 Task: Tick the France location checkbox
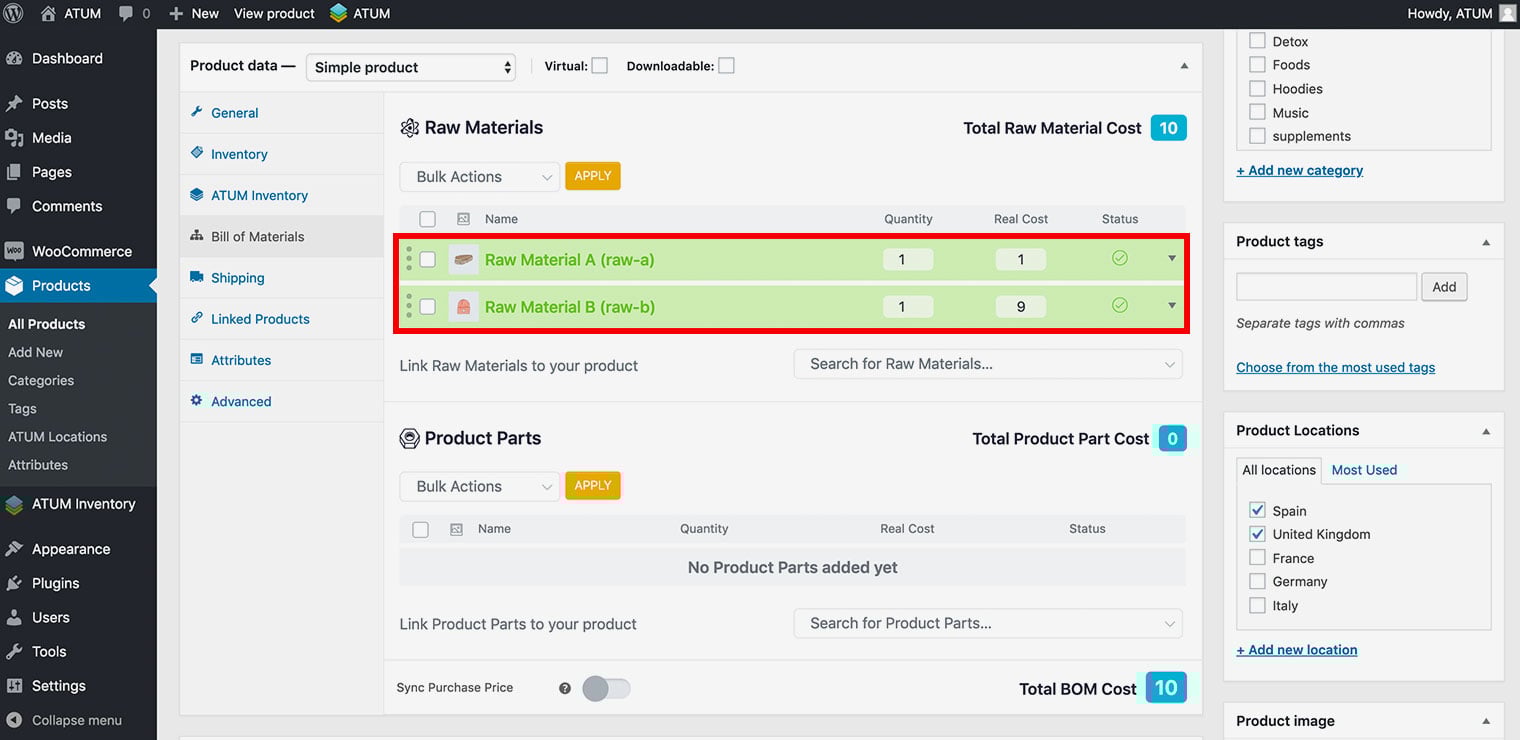click(x=1258, y=558)
